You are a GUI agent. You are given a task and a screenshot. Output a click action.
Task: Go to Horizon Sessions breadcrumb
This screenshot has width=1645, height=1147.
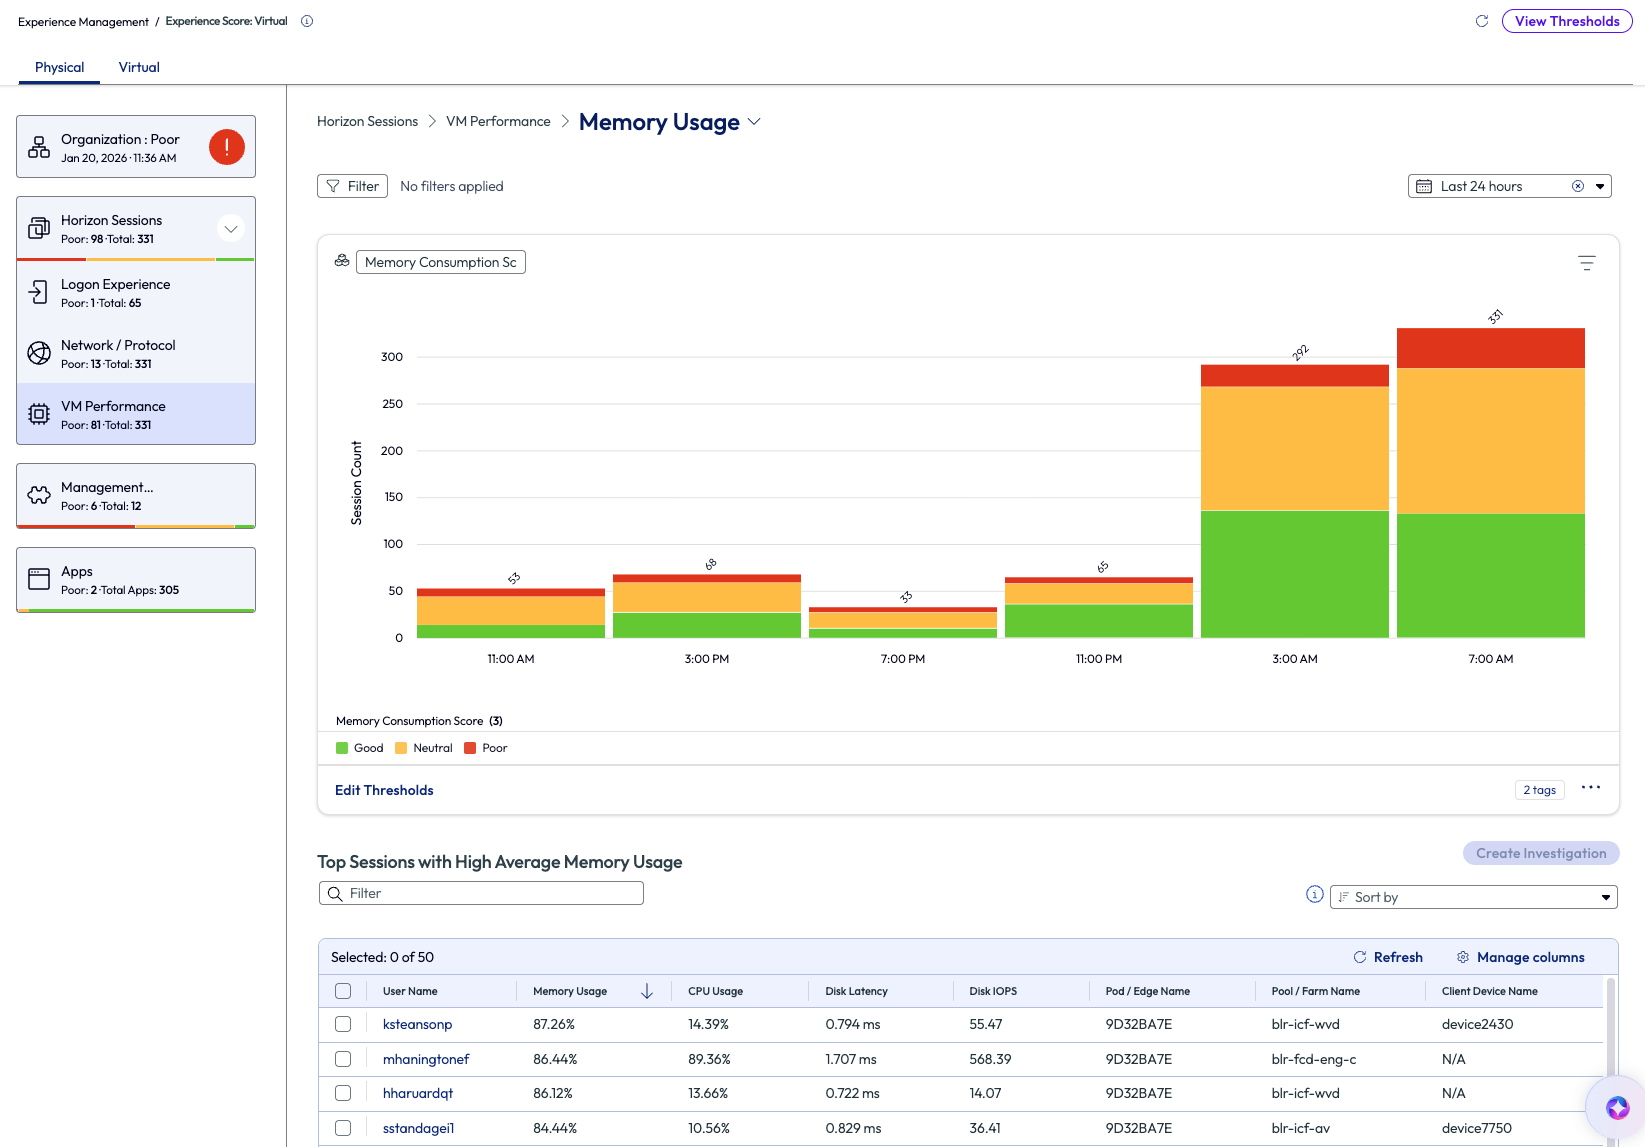pos(367,121)
